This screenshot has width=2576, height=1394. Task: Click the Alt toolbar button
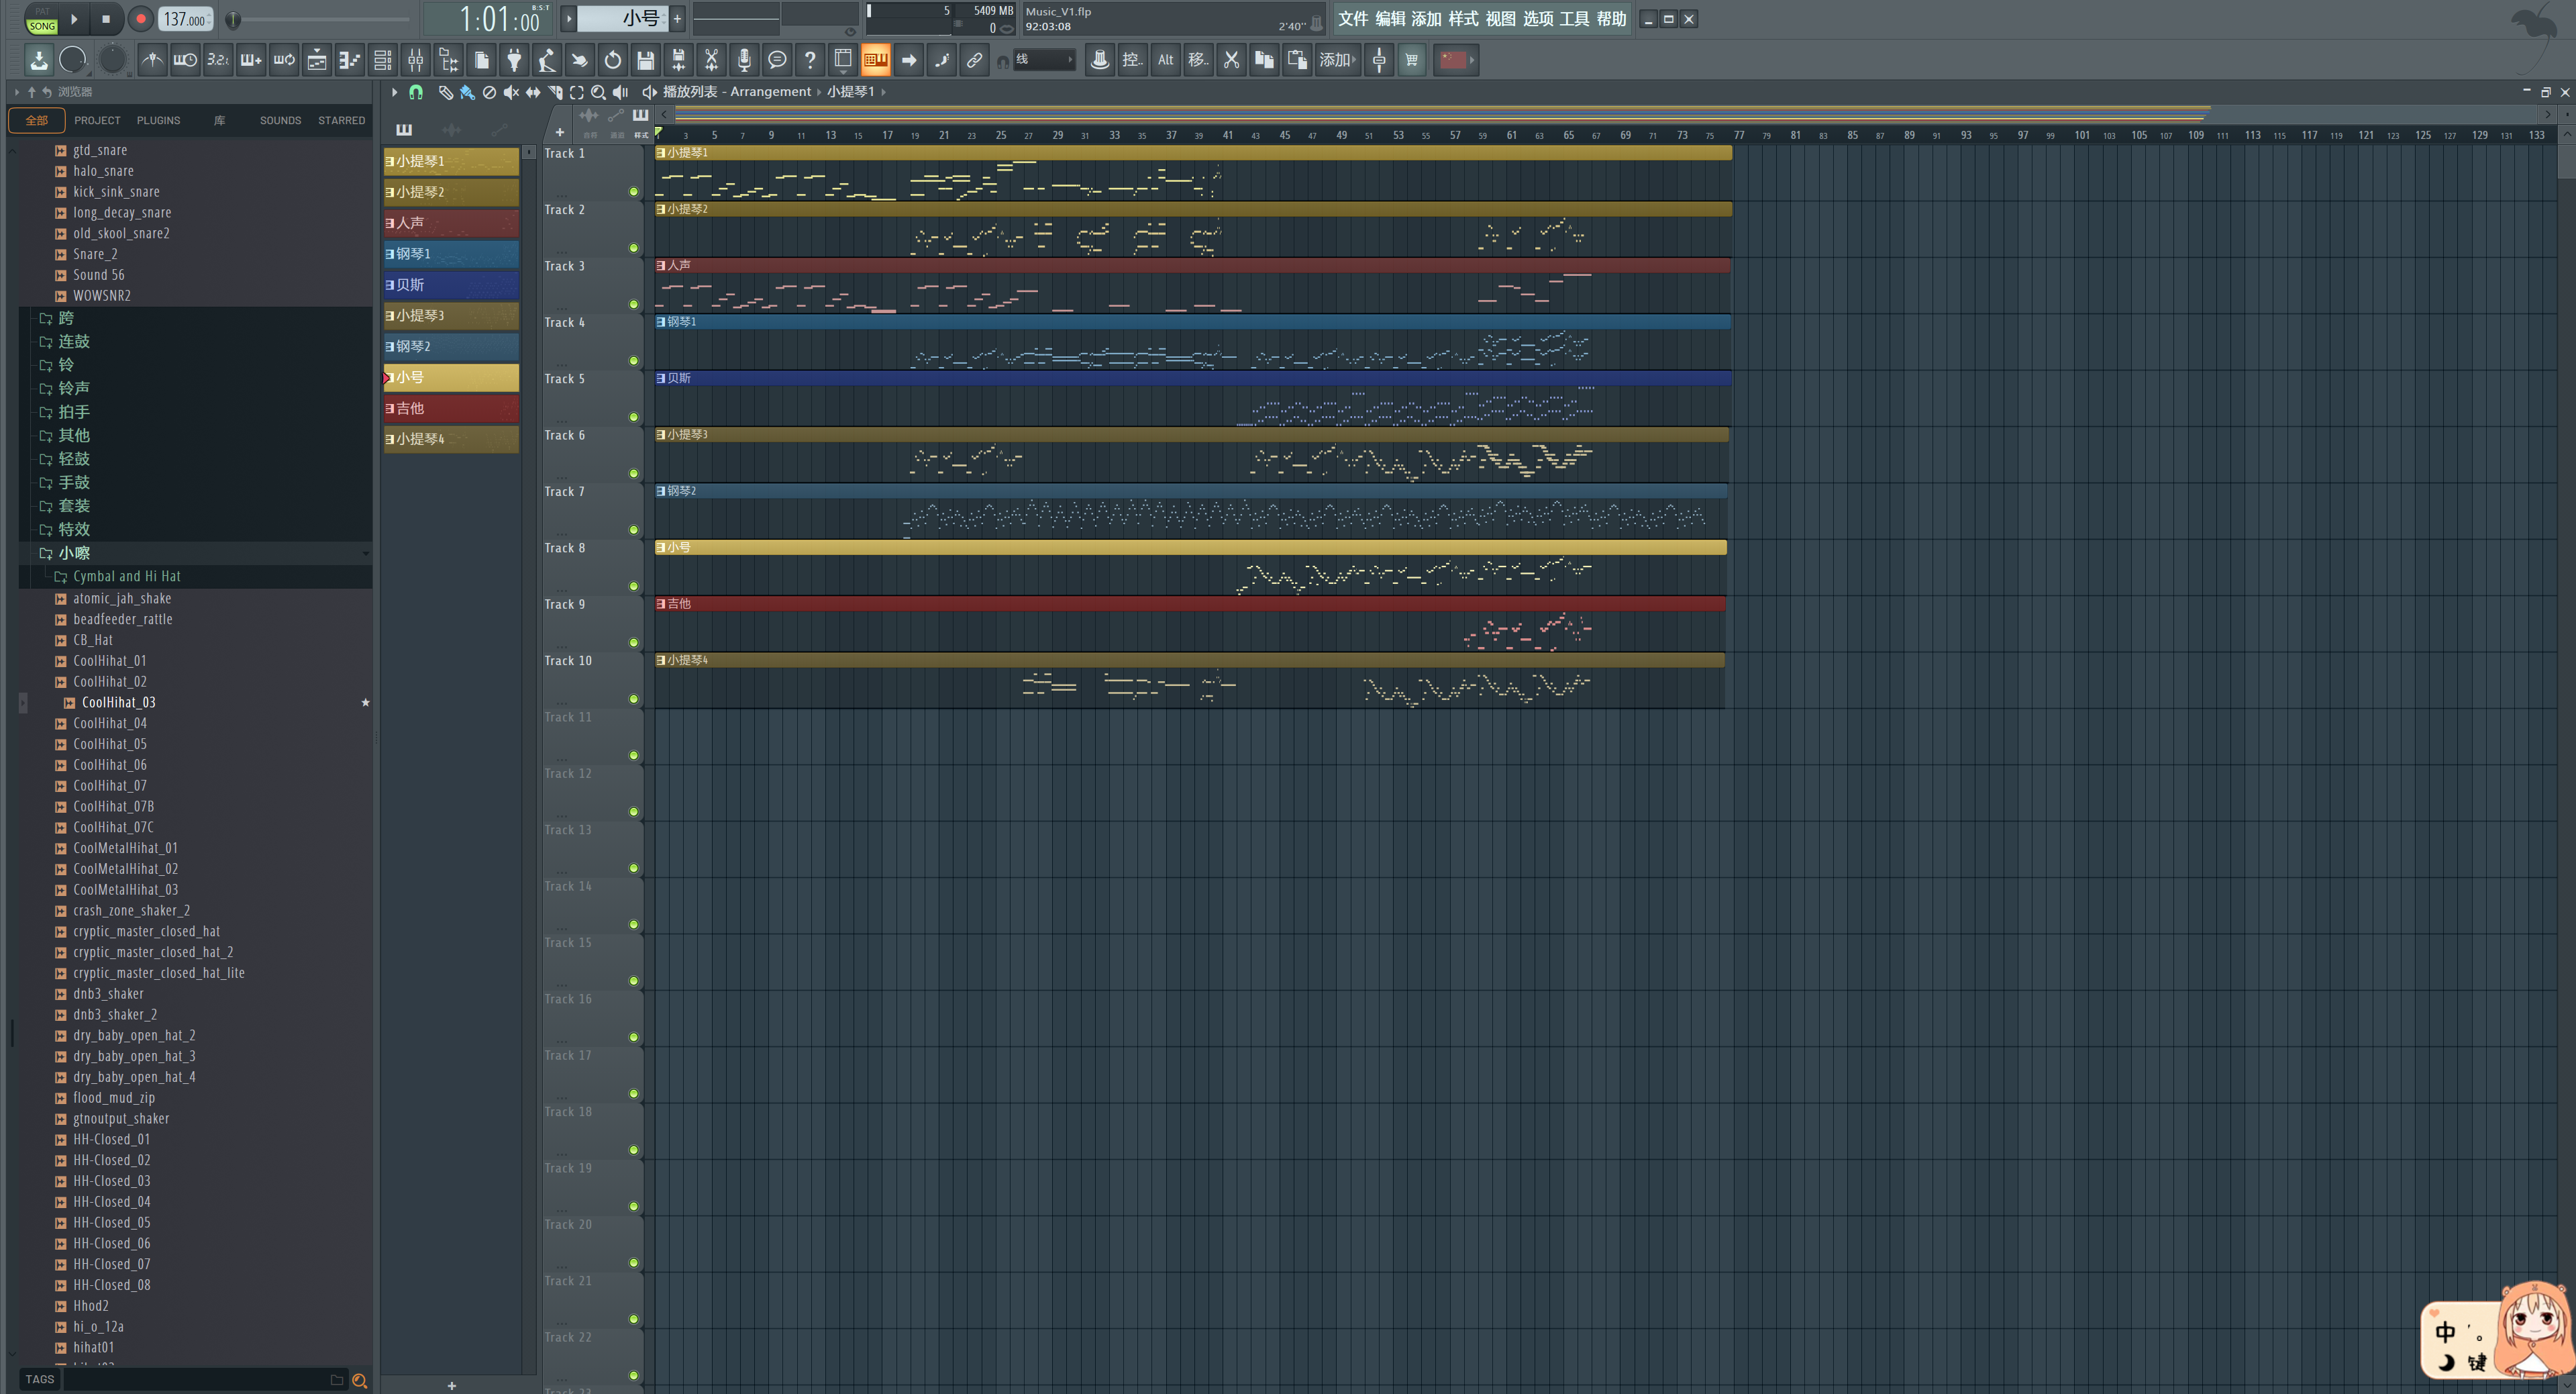click(1166, 60)
